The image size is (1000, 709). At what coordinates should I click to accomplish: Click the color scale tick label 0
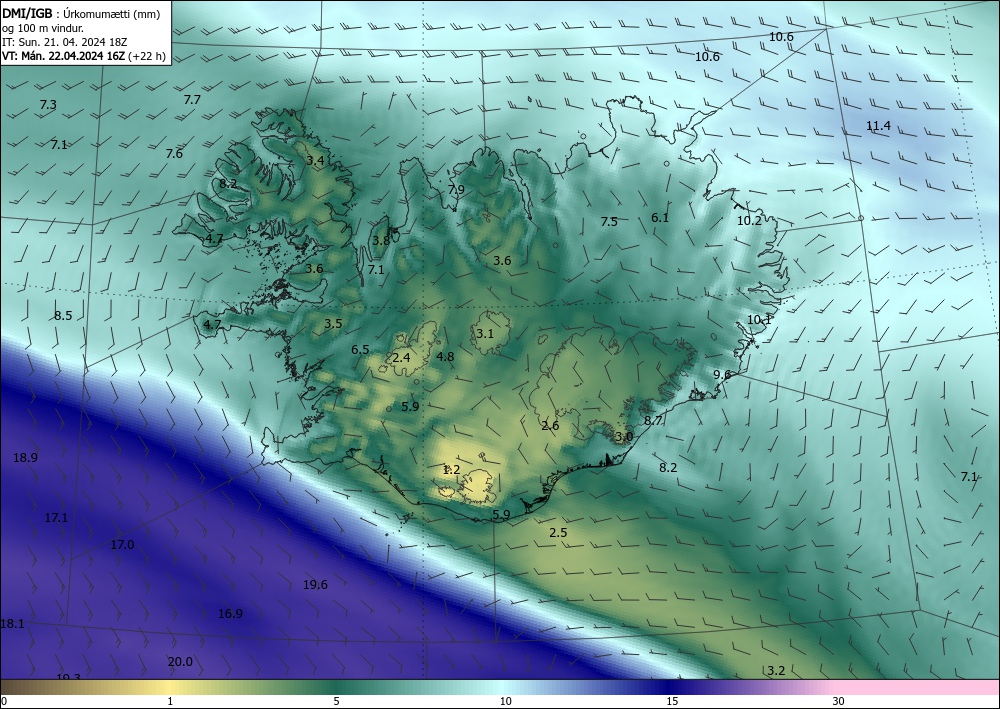tap(4, 702)
